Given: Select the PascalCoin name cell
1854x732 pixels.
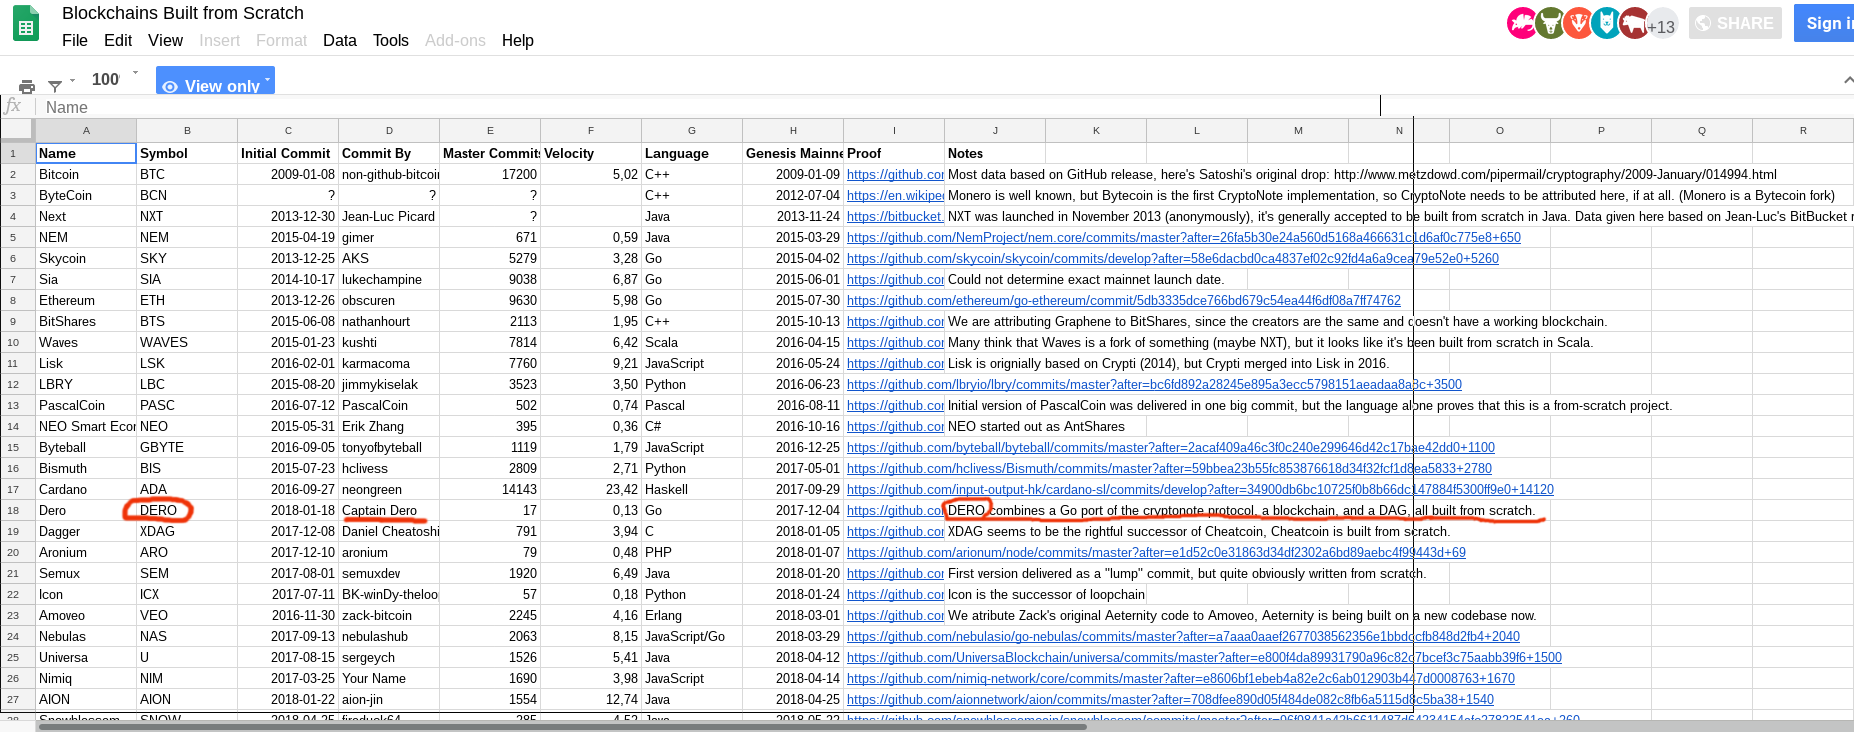Looking at the screenshot, I should click(x=86, y=405).
